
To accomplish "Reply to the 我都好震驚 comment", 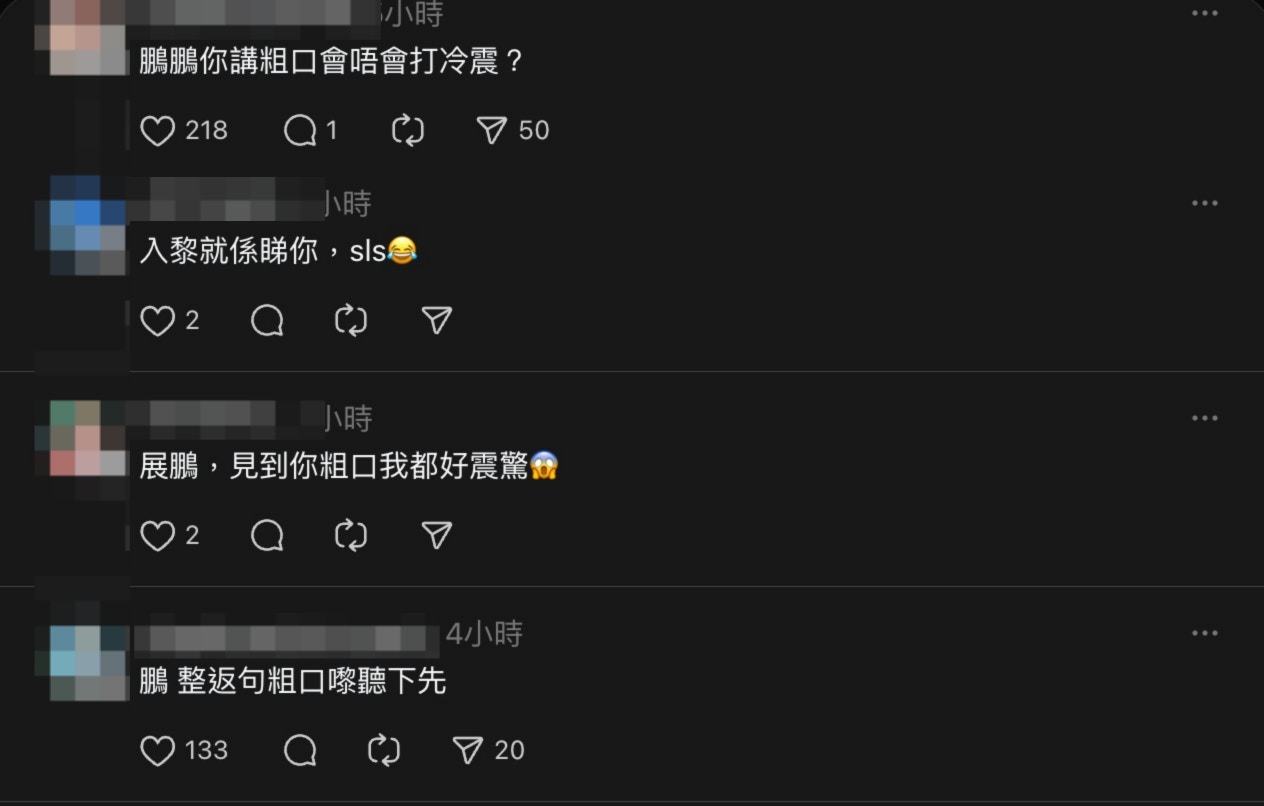I will [267, 536].
